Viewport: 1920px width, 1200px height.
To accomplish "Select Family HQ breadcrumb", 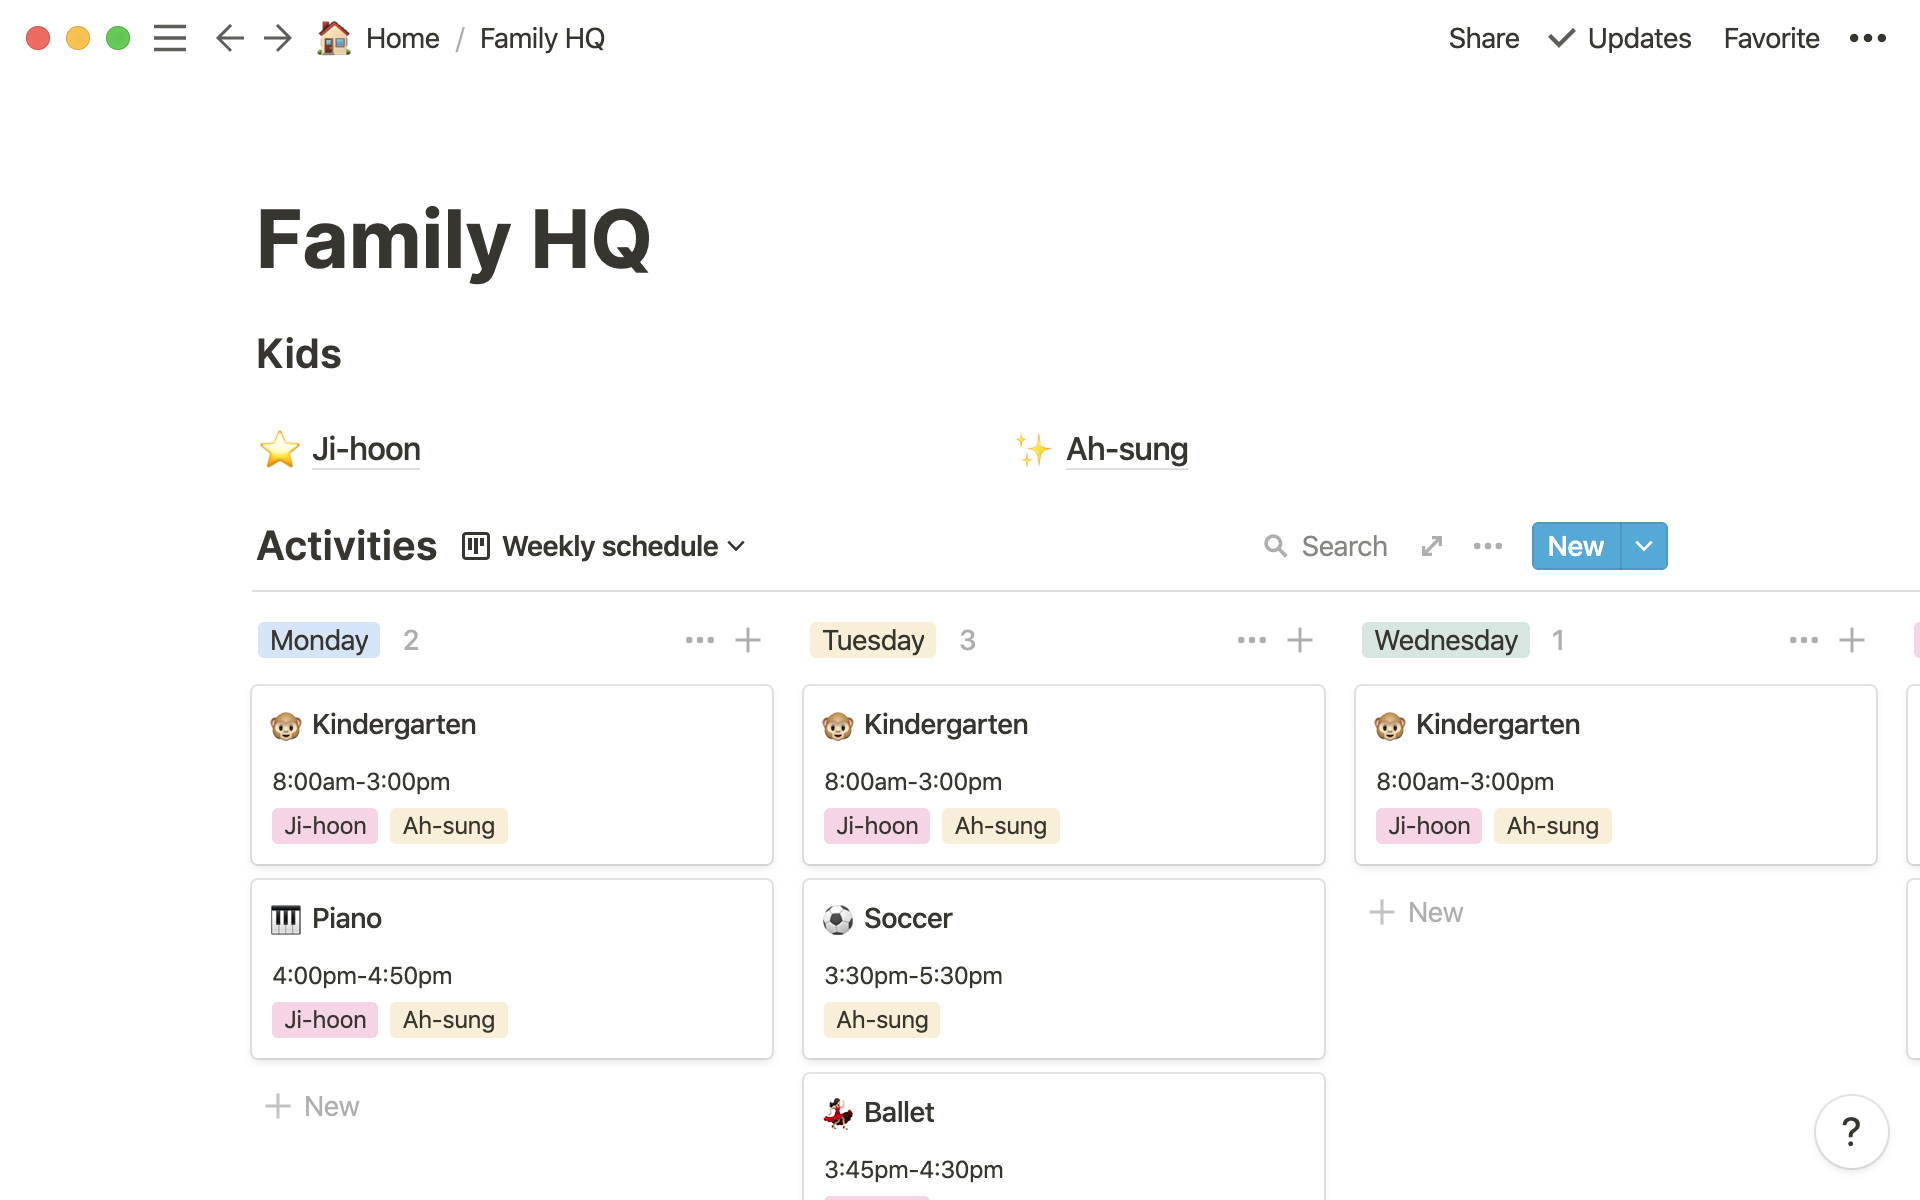I will [542, 38].
